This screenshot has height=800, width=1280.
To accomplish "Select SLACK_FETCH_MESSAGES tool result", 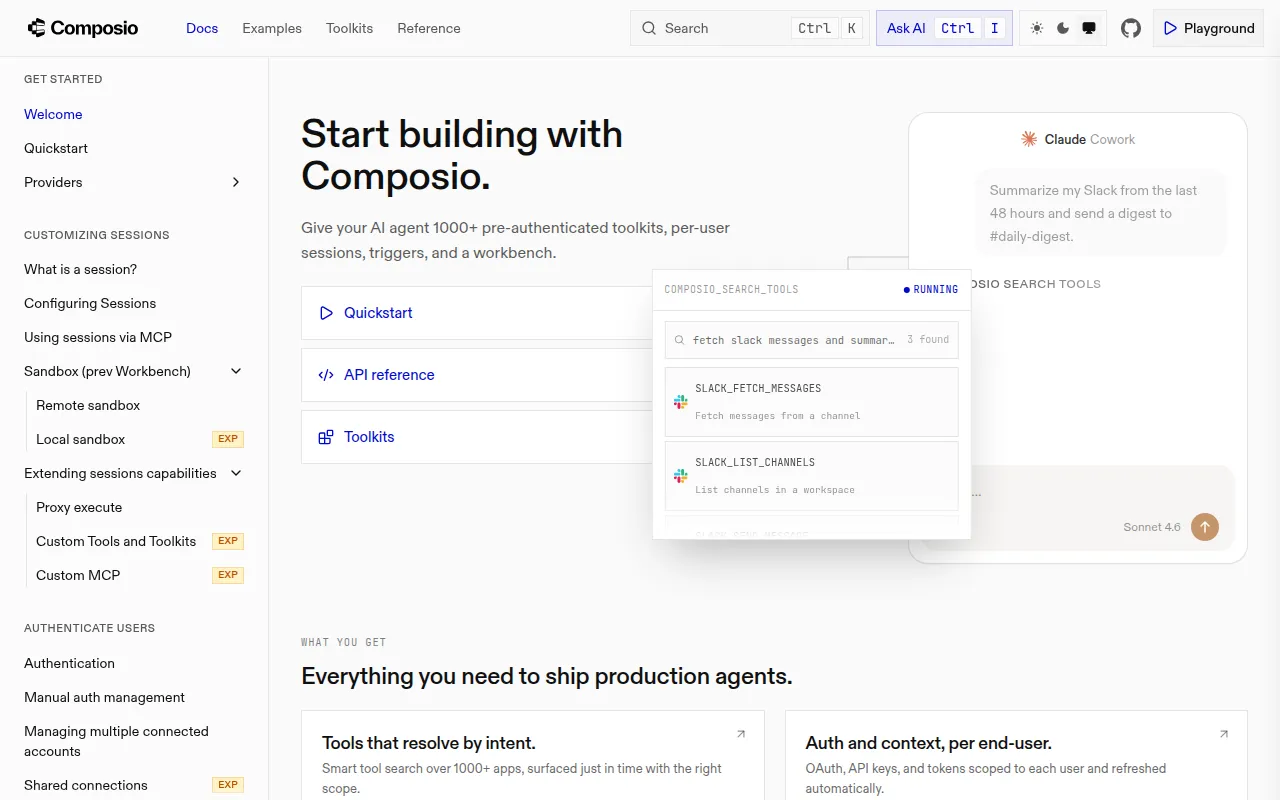I will click(812, 402).
